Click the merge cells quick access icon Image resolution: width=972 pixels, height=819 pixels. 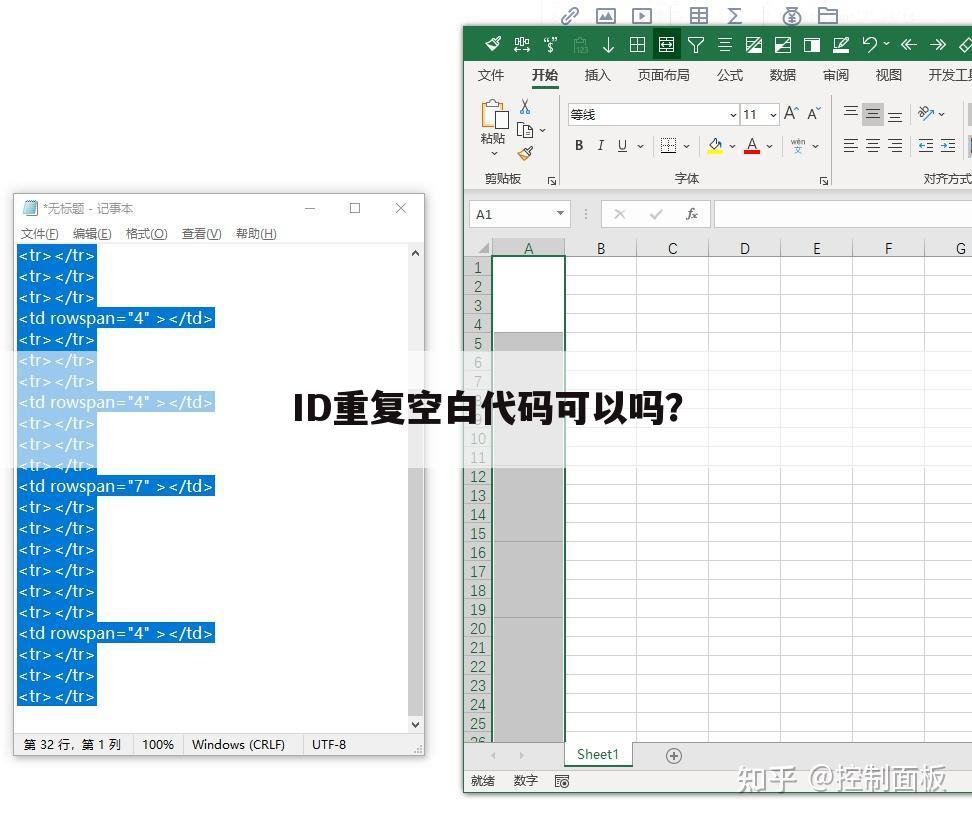666,45
